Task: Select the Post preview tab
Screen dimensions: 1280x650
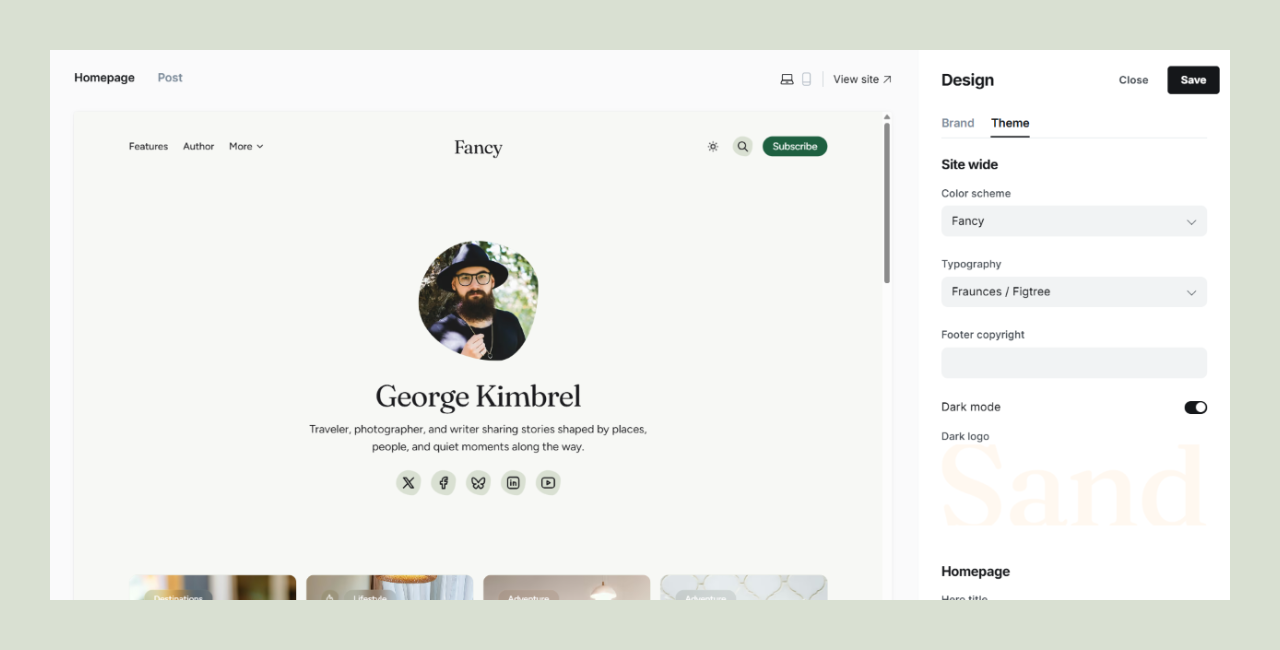Action: (x=170, y=78)
